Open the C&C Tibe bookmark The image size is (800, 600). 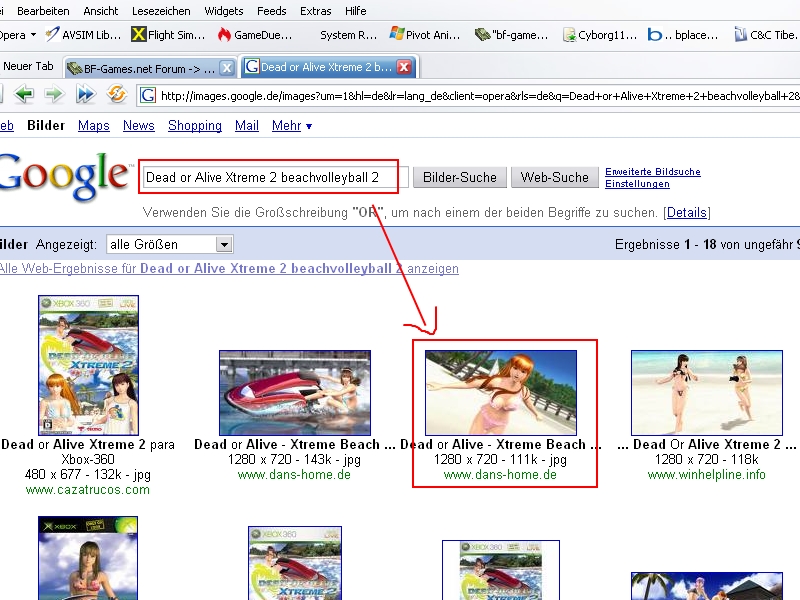click(766, 35)
